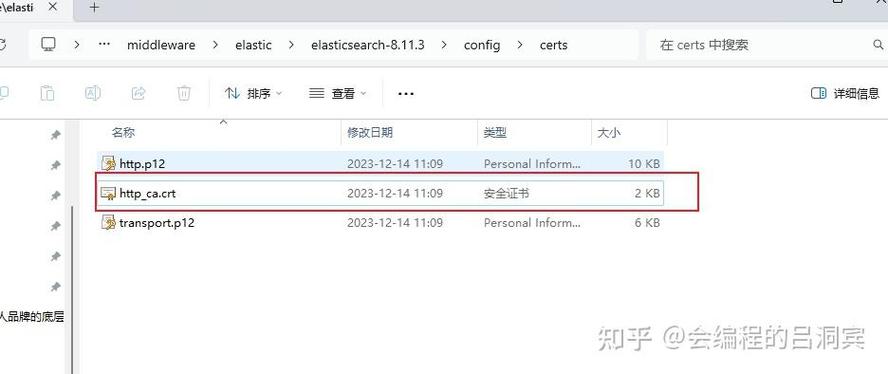The width and height of the screenshot is (888, 374).
Task: Toggle the 详细信息 details pane
Action: point(845,94)
